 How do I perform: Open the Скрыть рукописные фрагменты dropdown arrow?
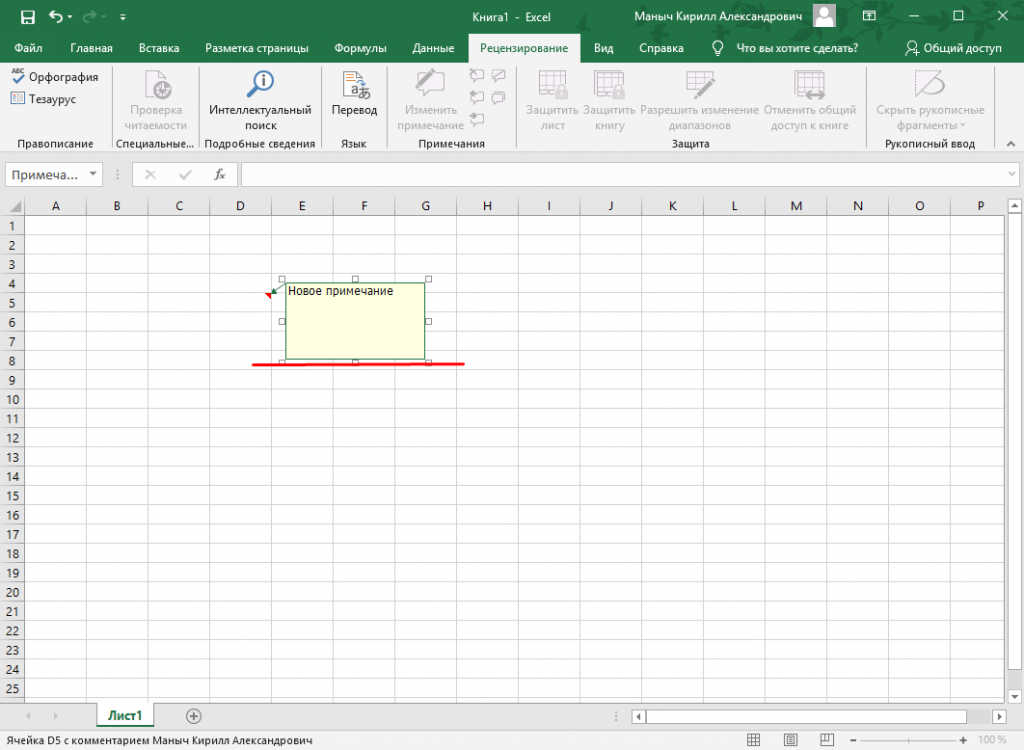(963, 125)
